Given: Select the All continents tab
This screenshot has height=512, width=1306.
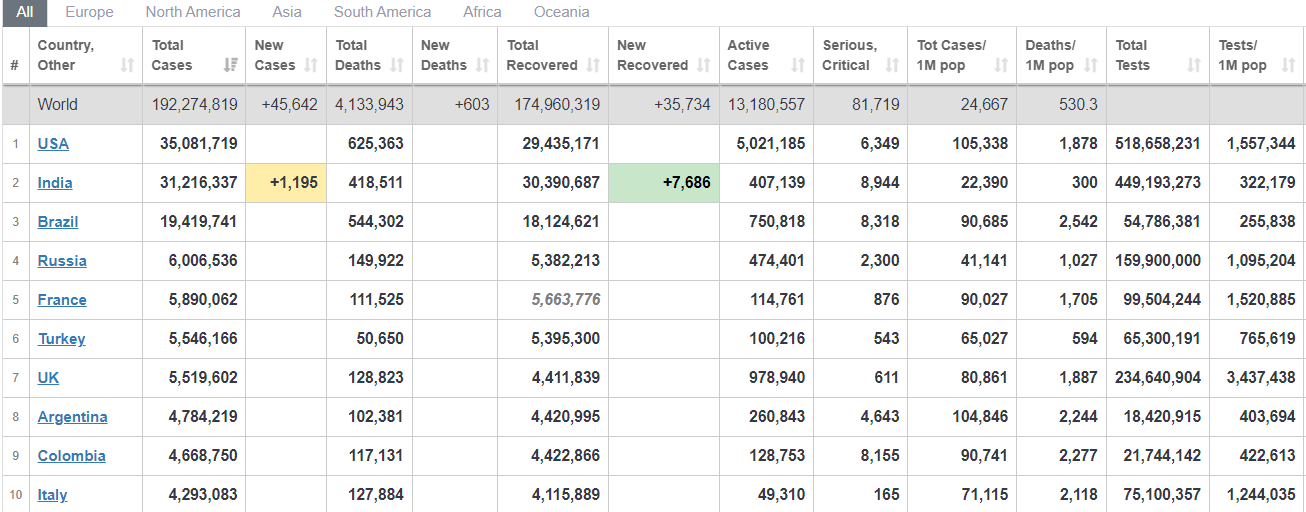Looking at the screenshot, I should coord(24,12).
